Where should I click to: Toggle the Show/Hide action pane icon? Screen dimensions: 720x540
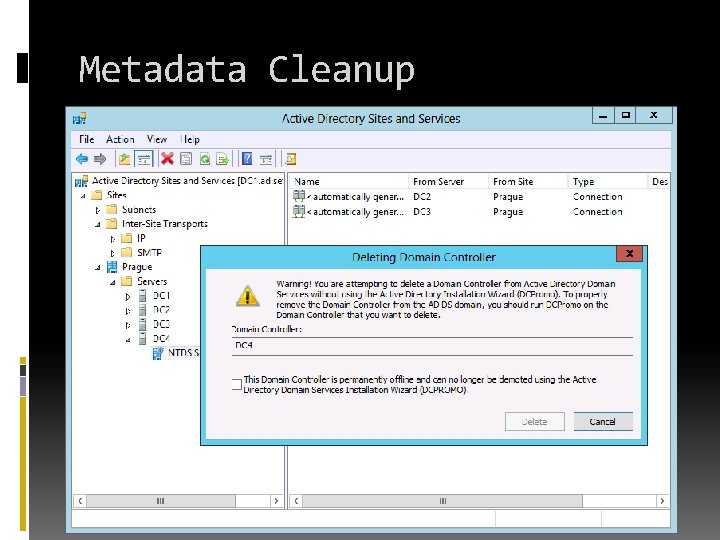tap(266, 159)
